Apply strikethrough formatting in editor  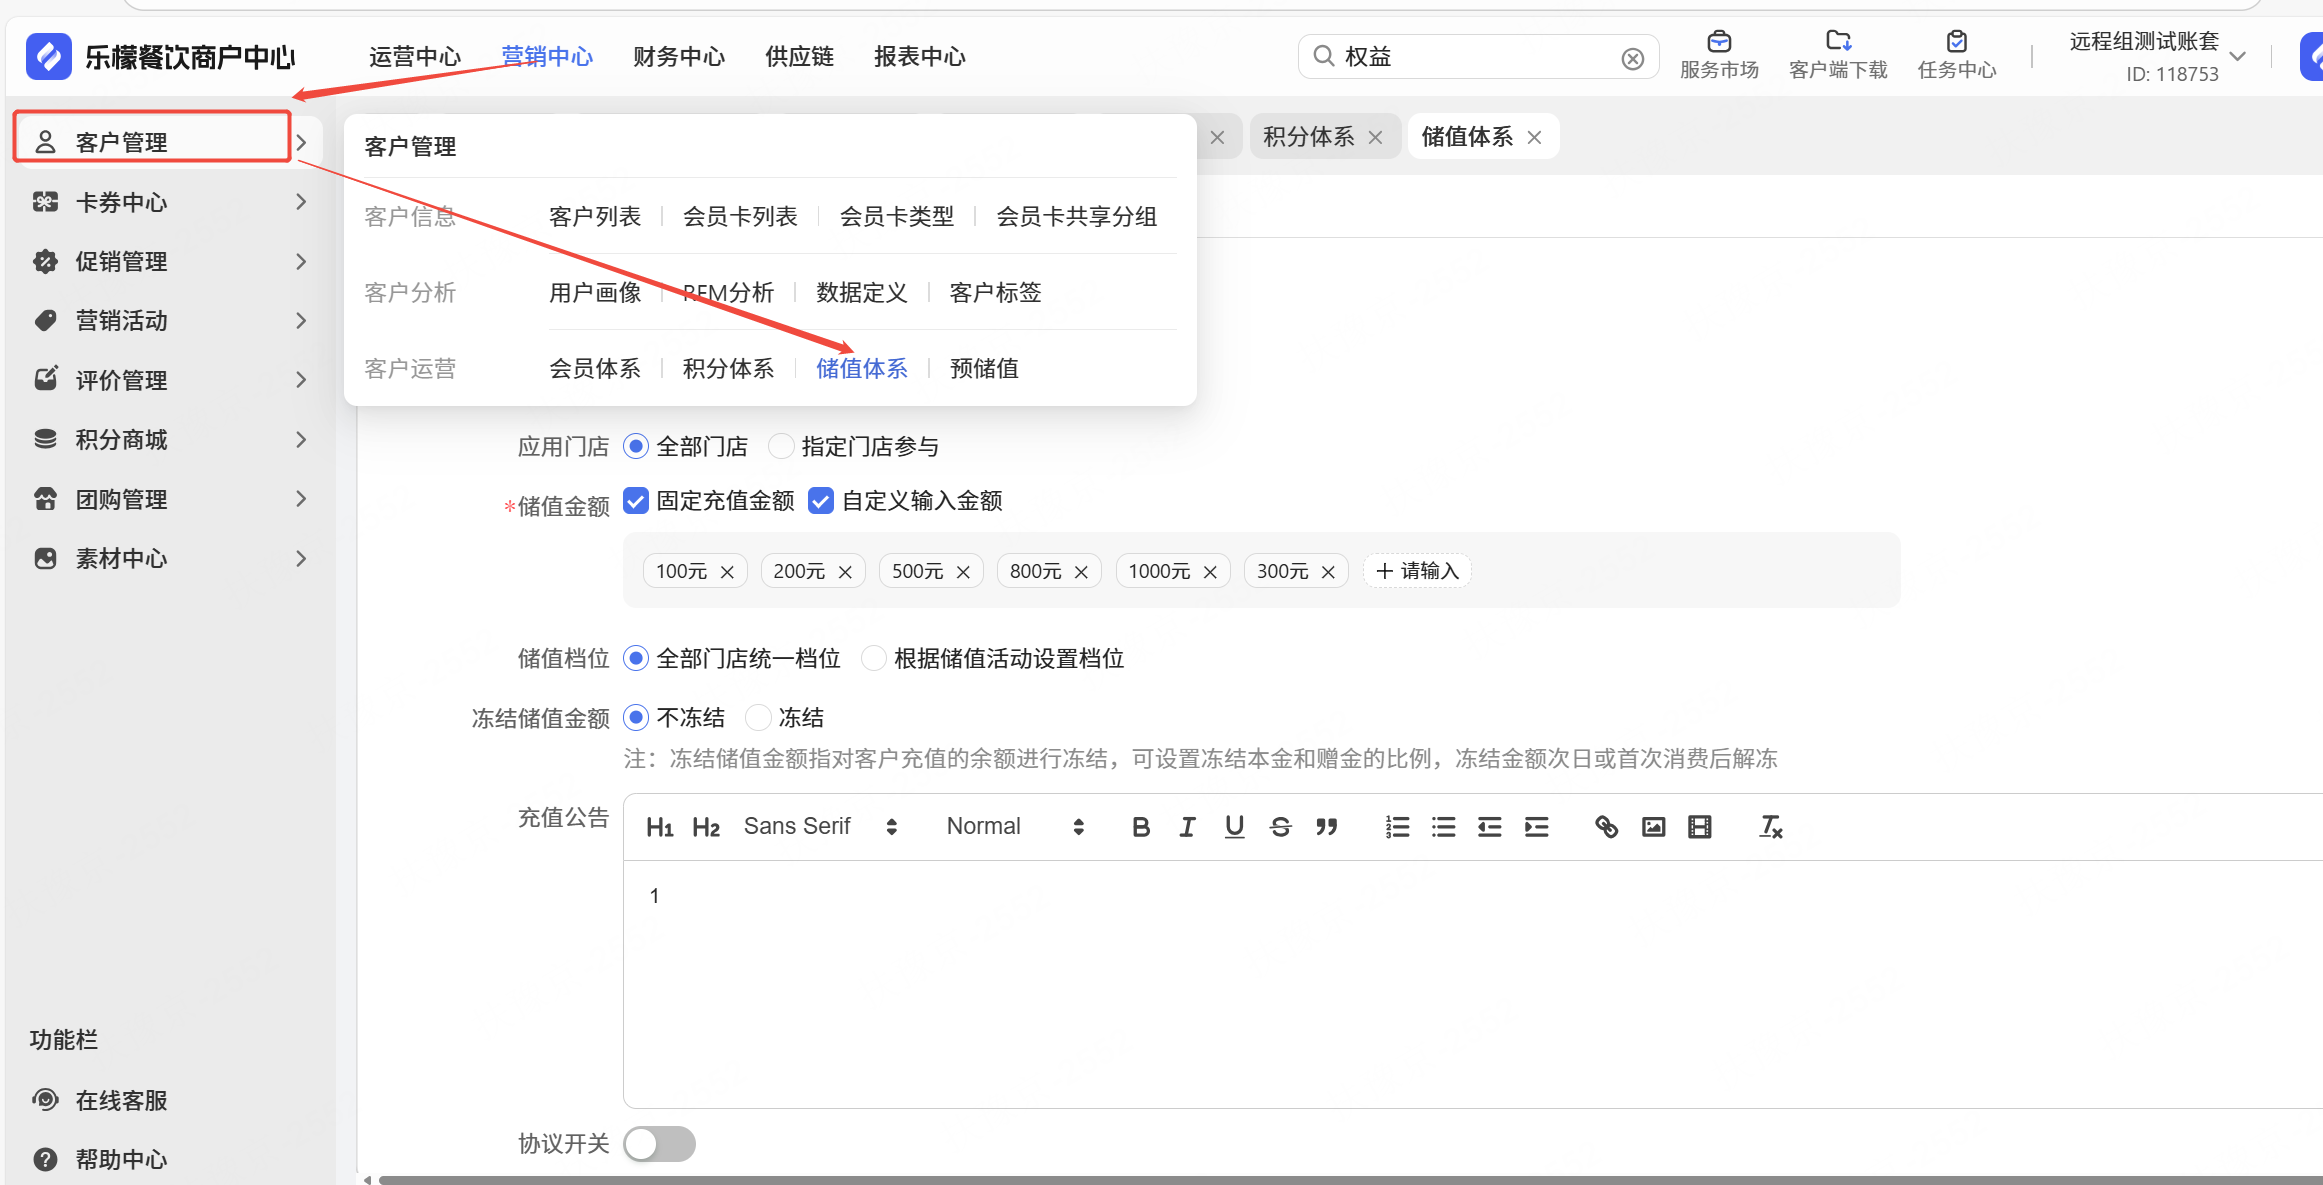1280,827
